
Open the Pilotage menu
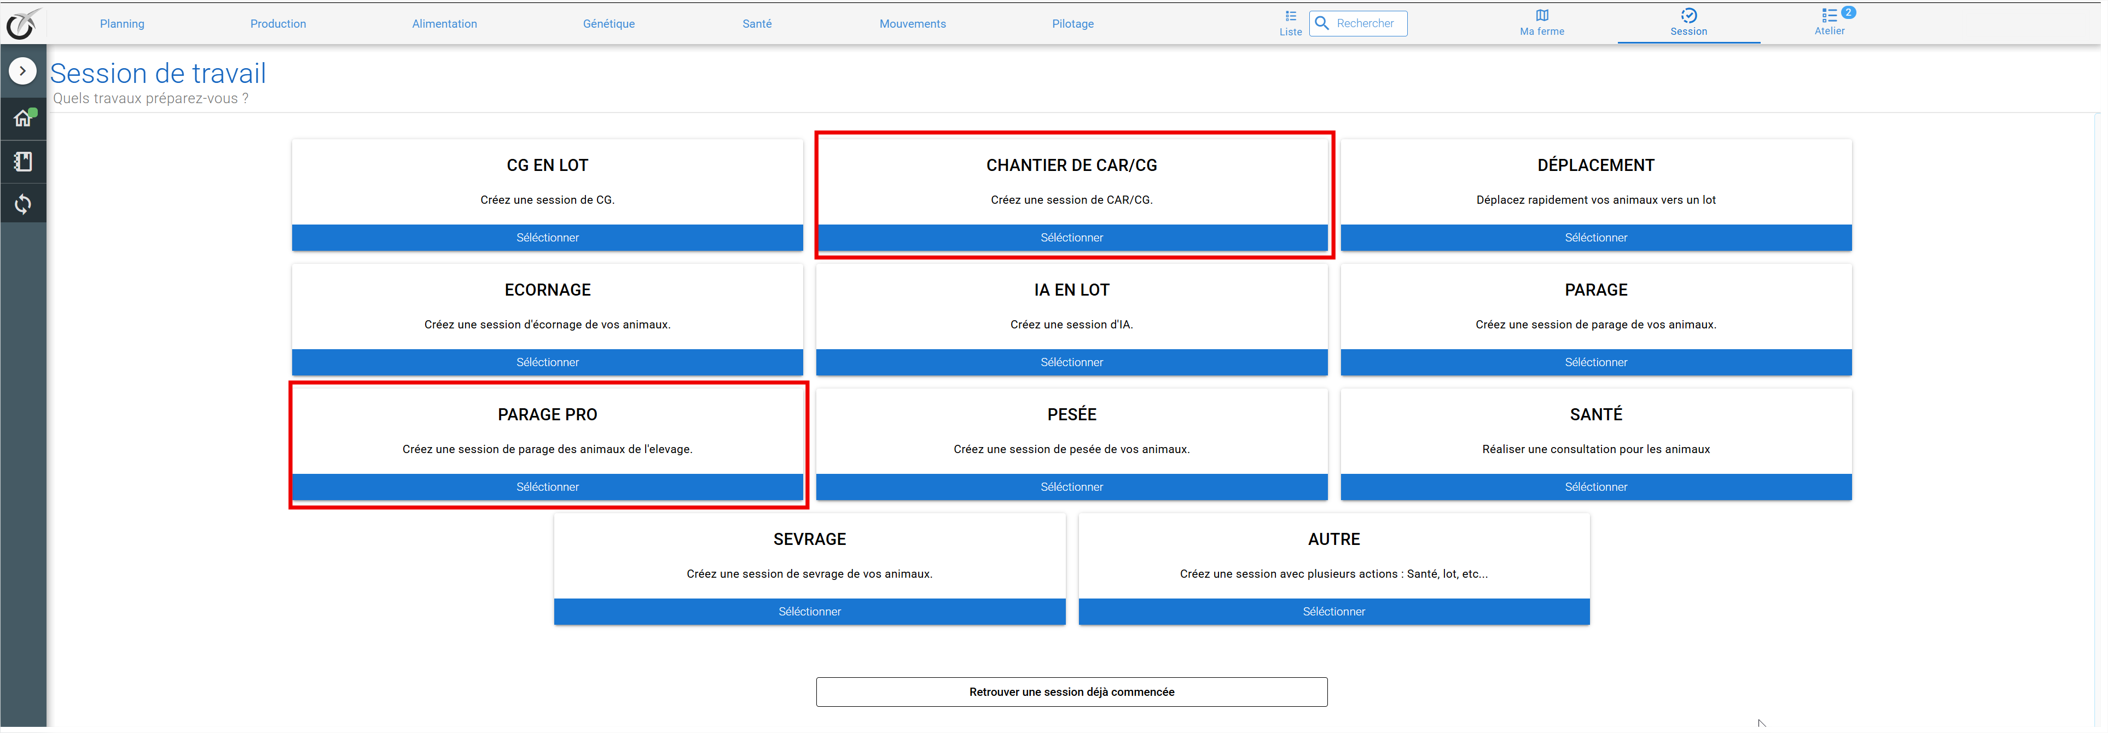[x=1073, y=24]
